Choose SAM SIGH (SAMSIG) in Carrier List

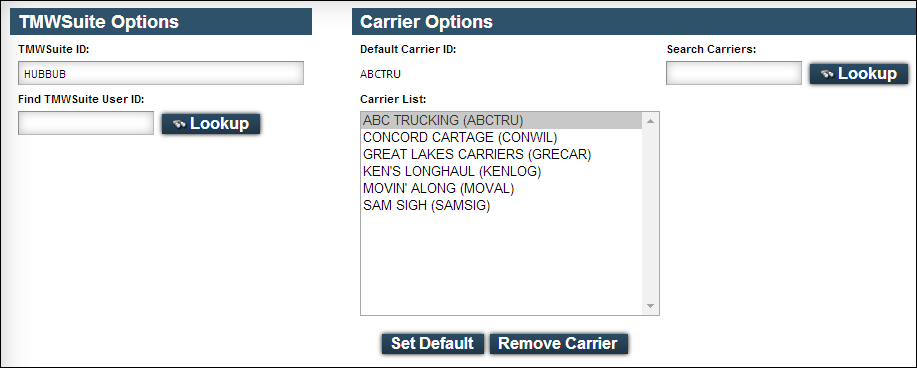coord(502,206)
